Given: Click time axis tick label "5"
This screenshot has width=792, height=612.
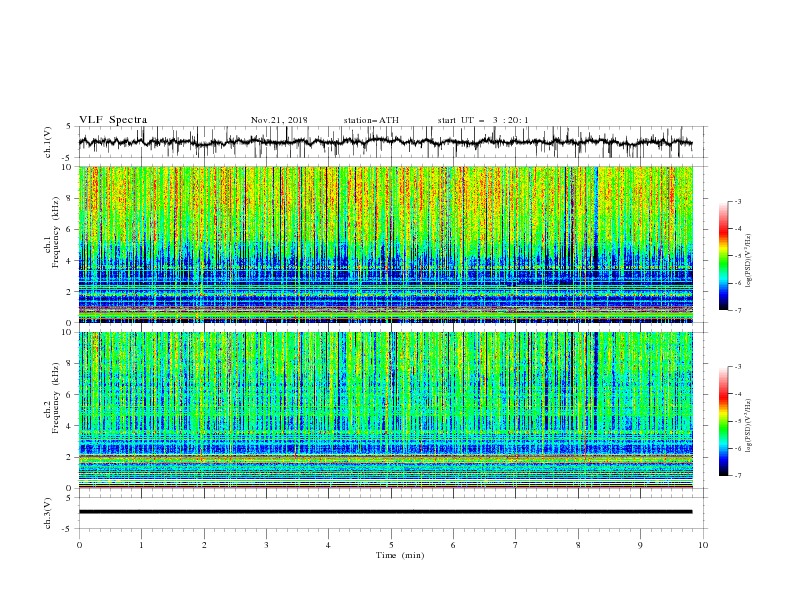Looking at the screenshot, I should (391, 545).
